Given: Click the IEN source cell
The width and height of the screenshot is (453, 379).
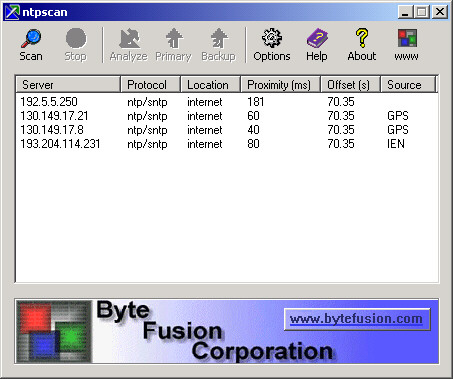Looking at the screenshot, I should point(396,144).
